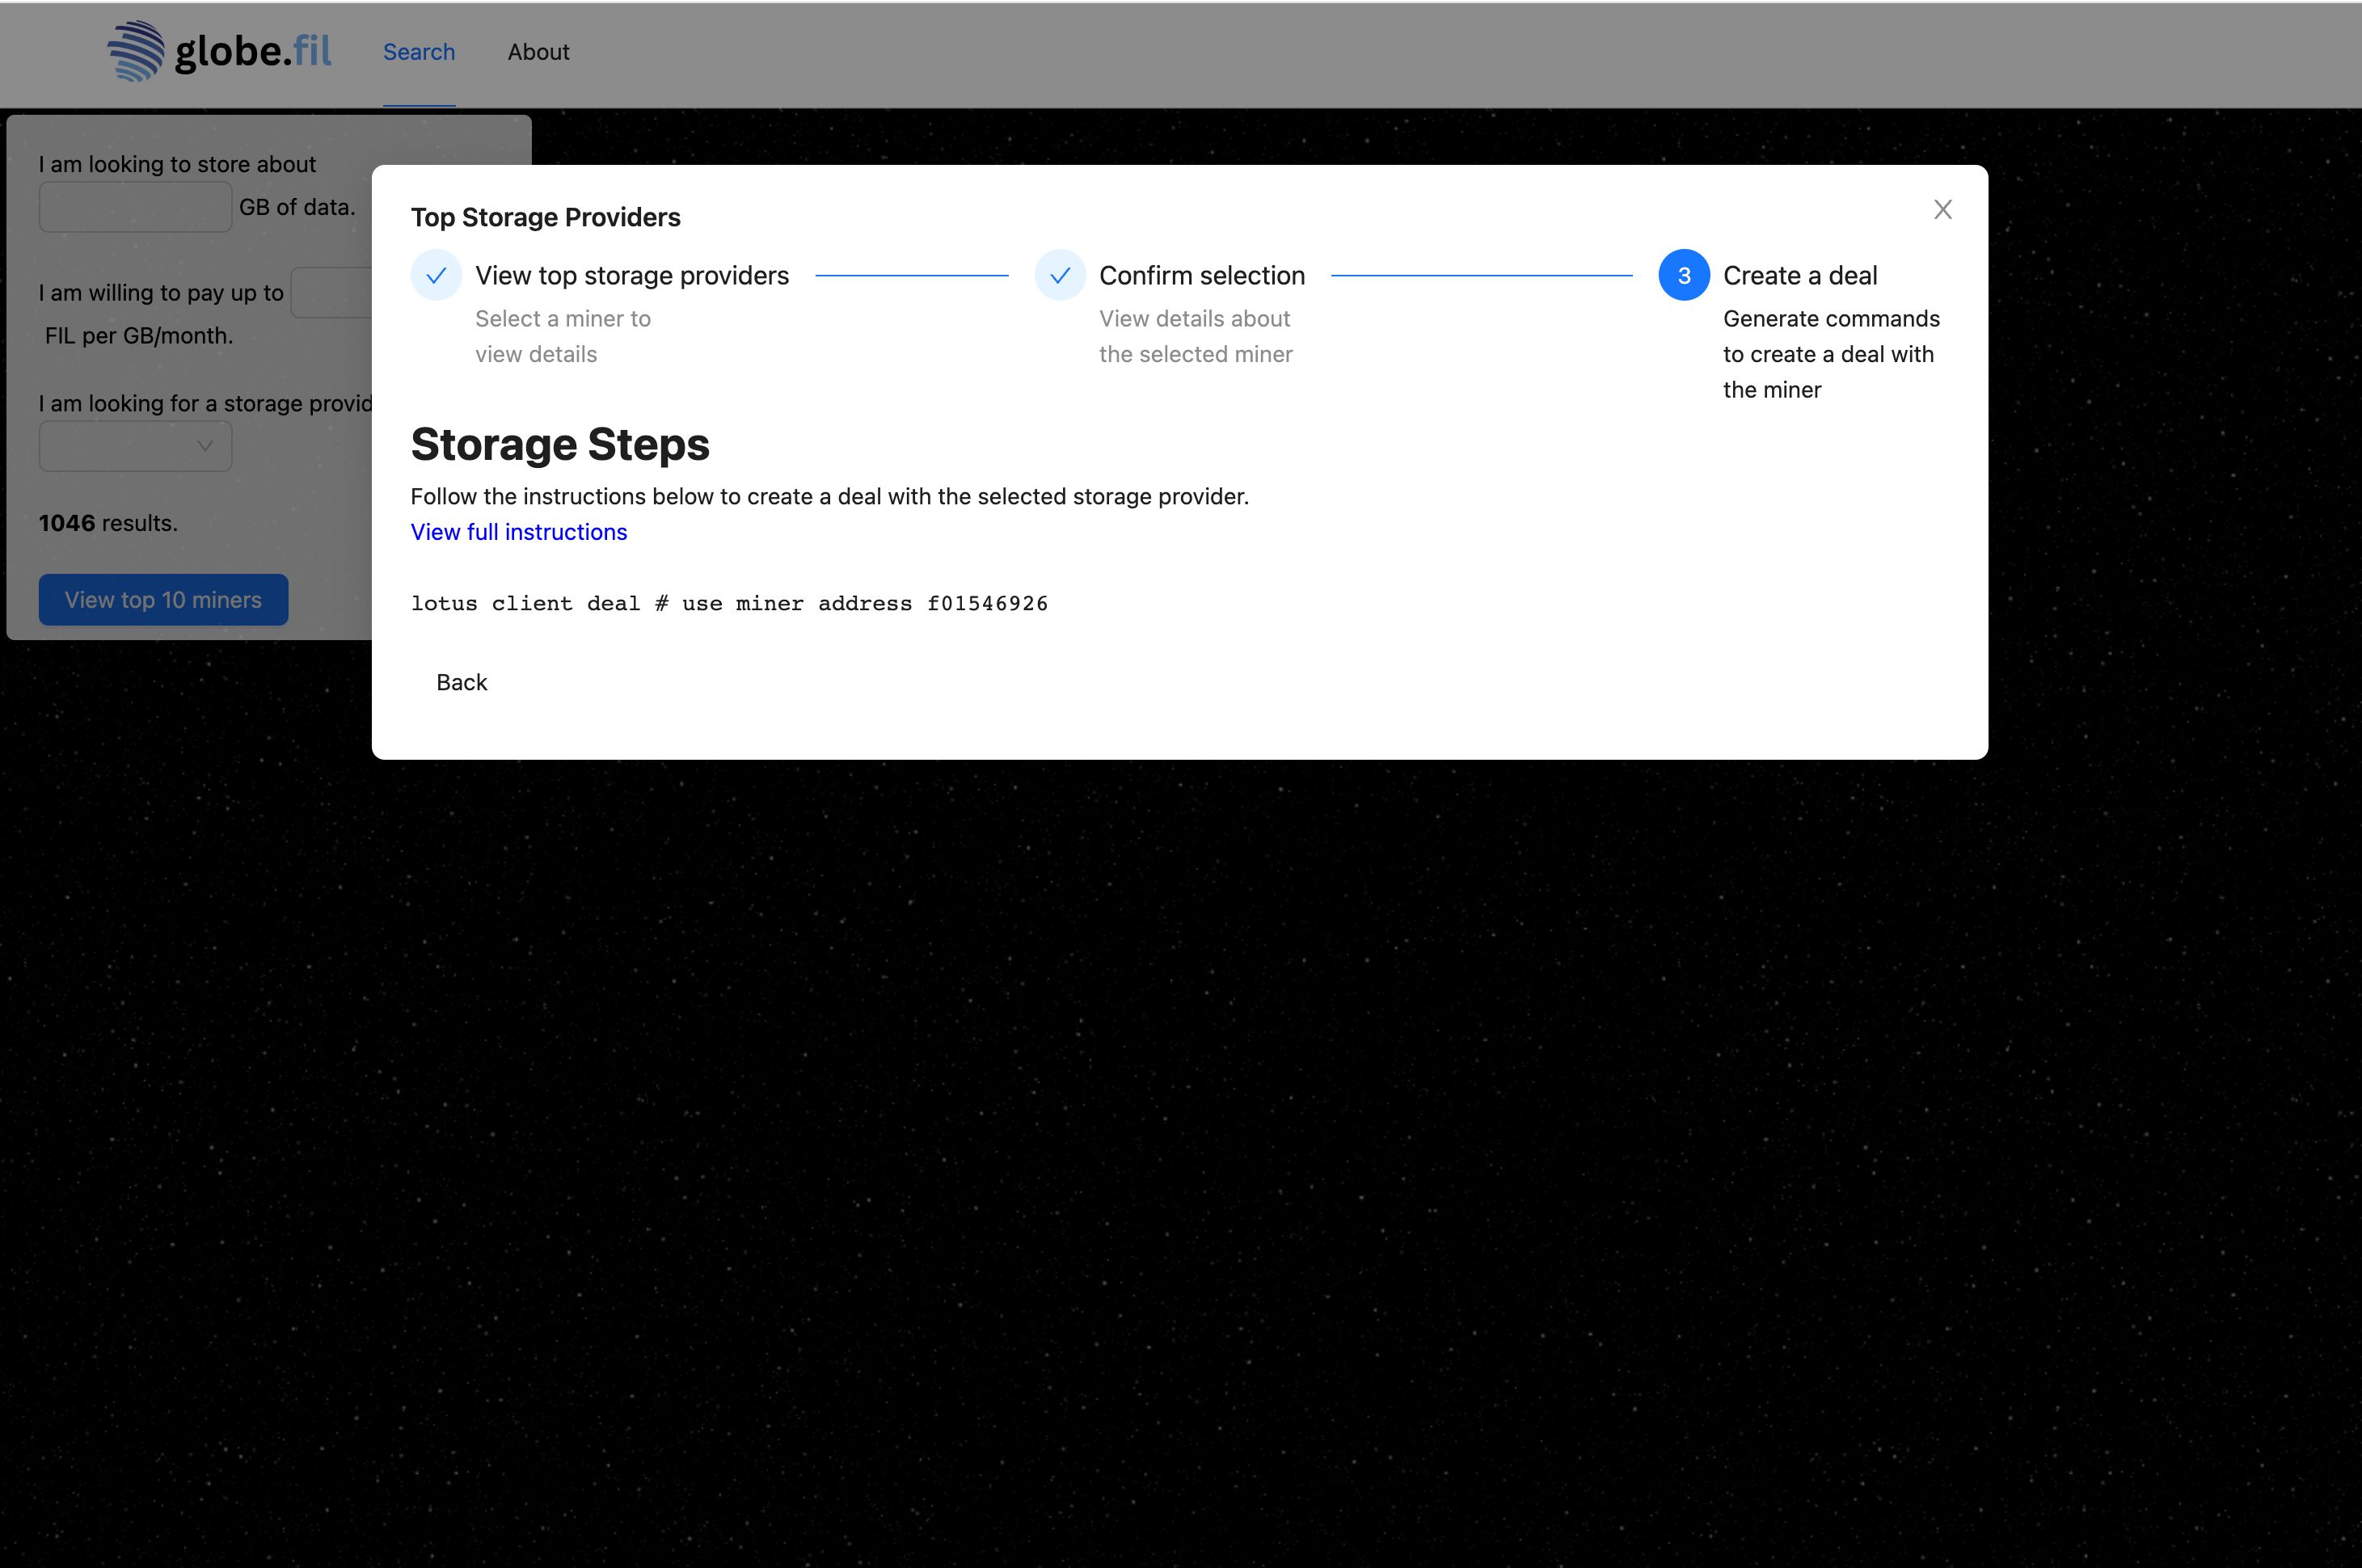Click the step 3 circle icon

click(1684, 275)
